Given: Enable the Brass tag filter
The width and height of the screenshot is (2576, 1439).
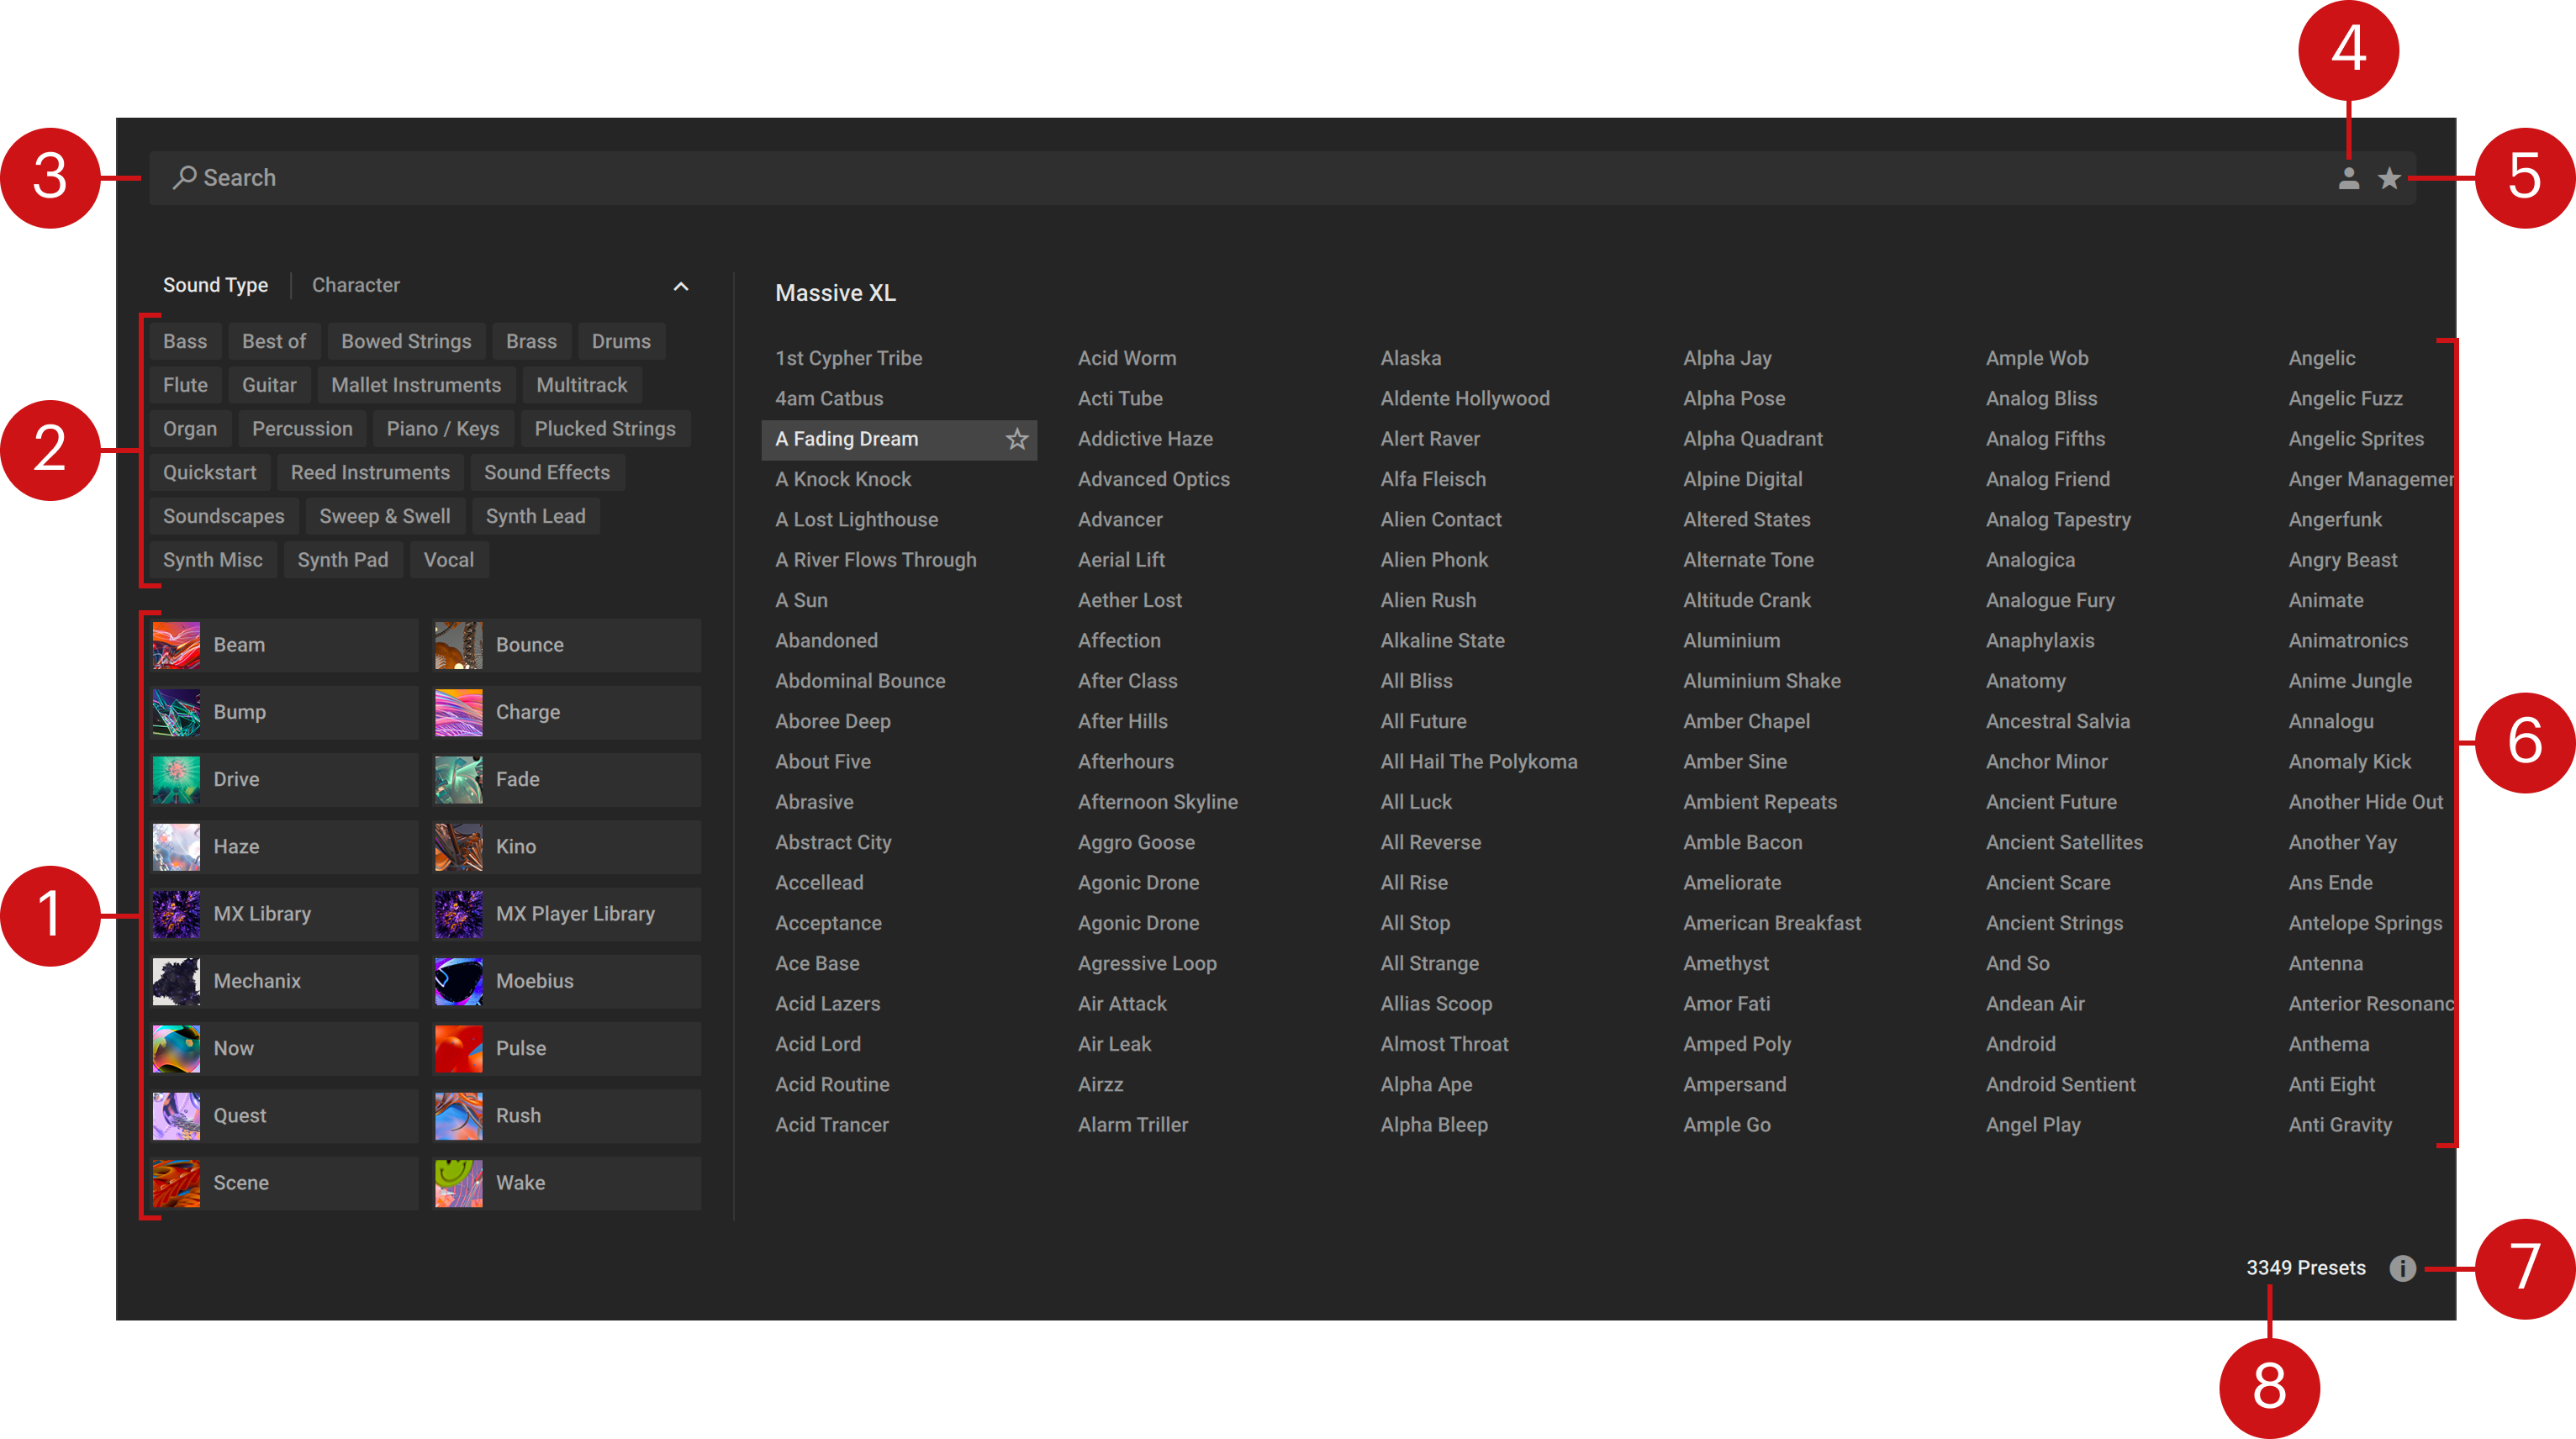Looking at the screenshot, I should coord(531,342).
